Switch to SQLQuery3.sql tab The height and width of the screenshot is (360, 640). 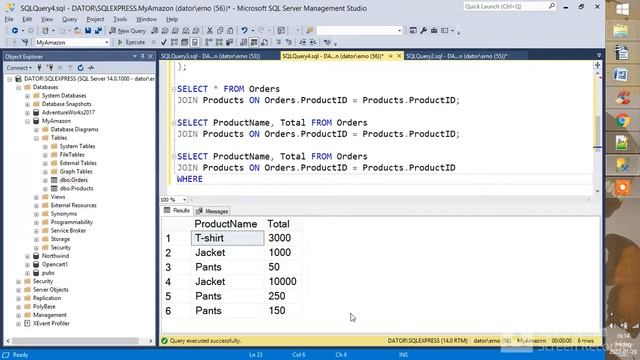click(211, 56)
